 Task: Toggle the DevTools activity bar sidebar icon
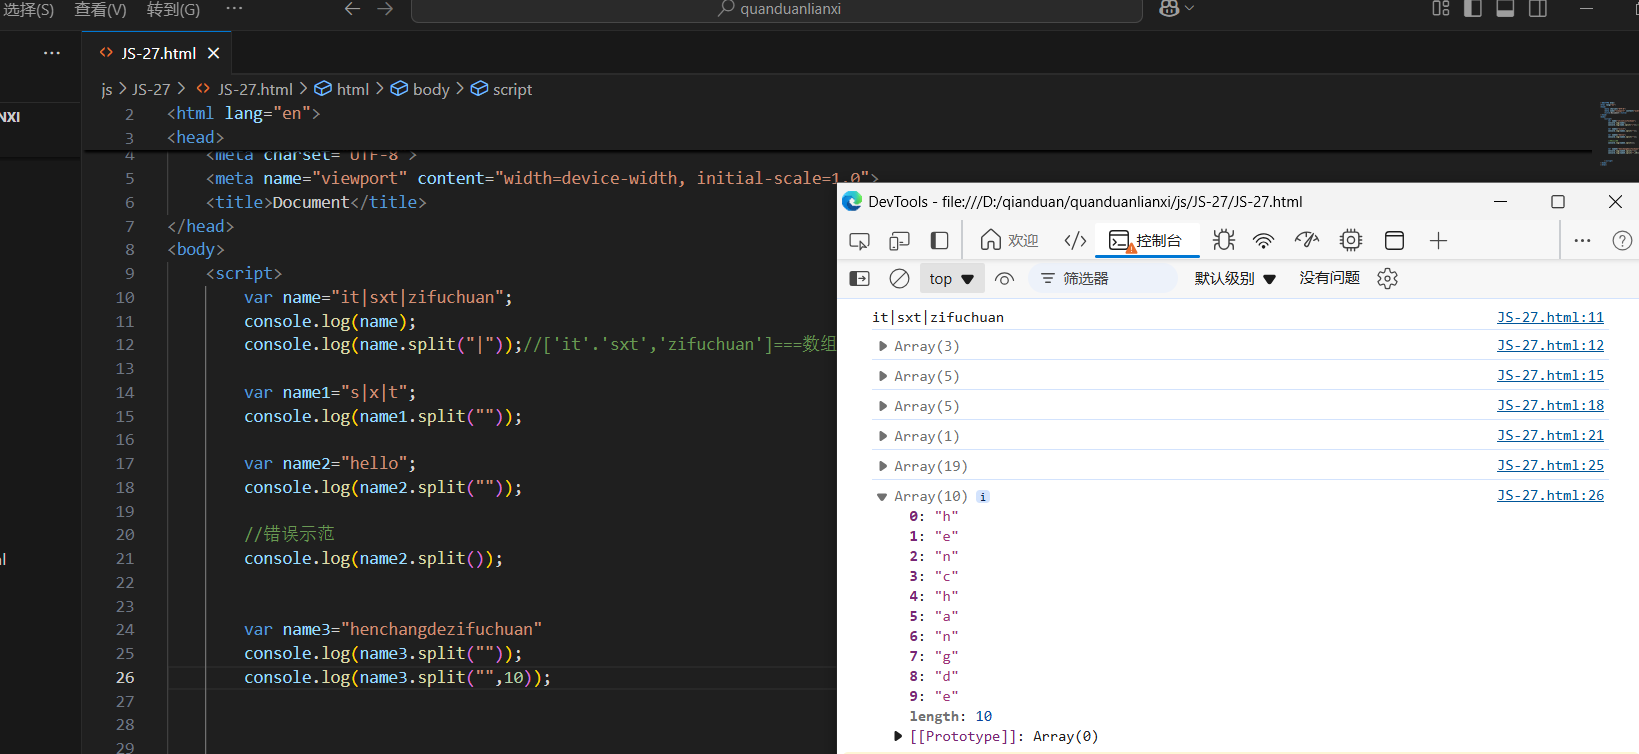tap(939, 241)
